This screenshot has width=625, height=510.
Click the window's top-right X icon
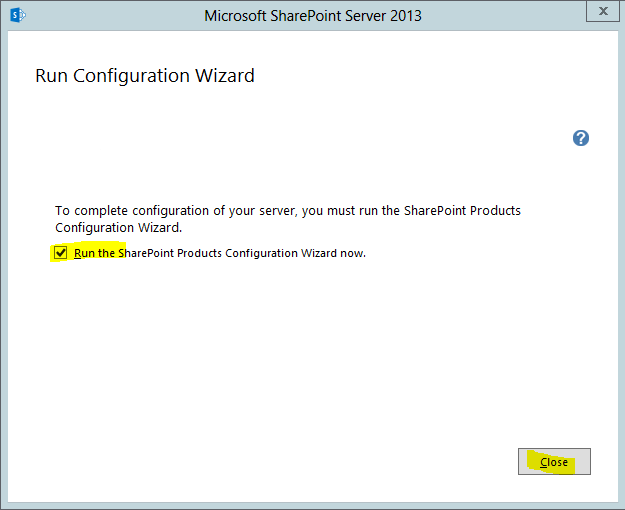(603, 11)
